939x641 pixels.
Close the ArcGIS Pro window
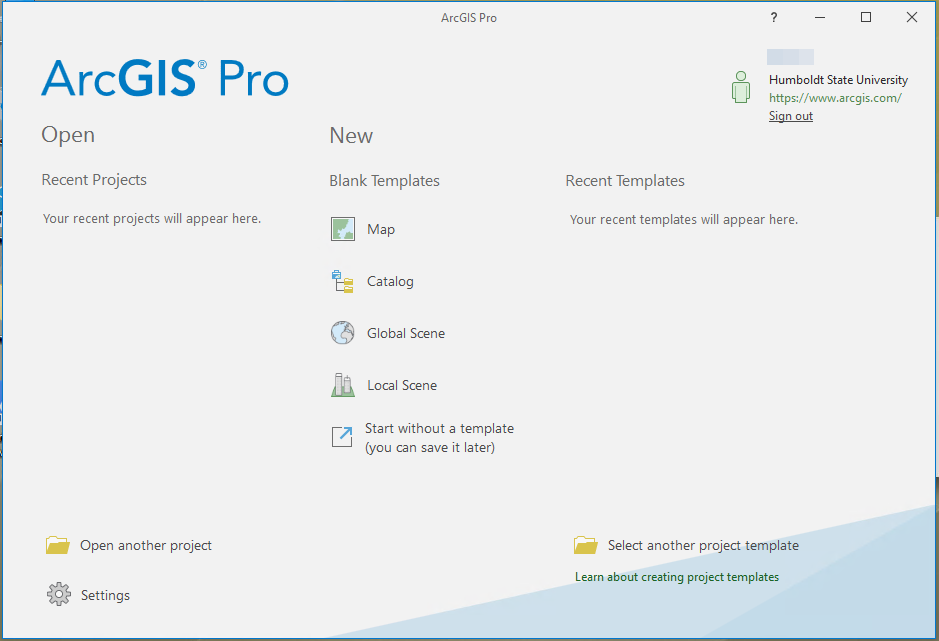(x=911, y=17)
